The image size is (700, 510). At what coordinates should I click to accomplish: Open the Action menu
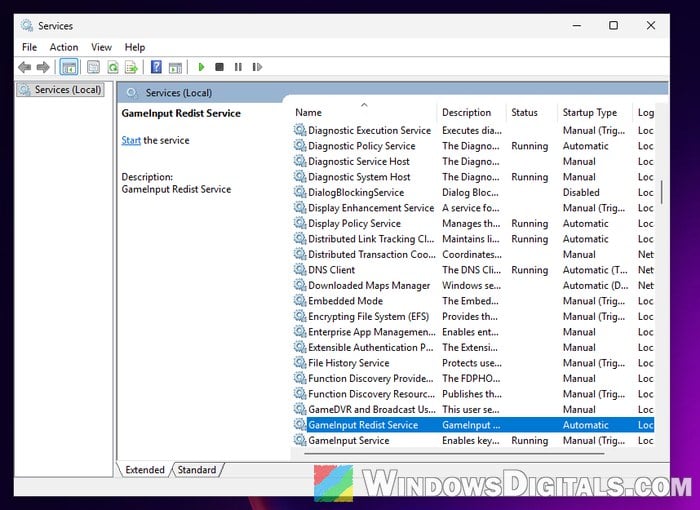tap(64, 47)
